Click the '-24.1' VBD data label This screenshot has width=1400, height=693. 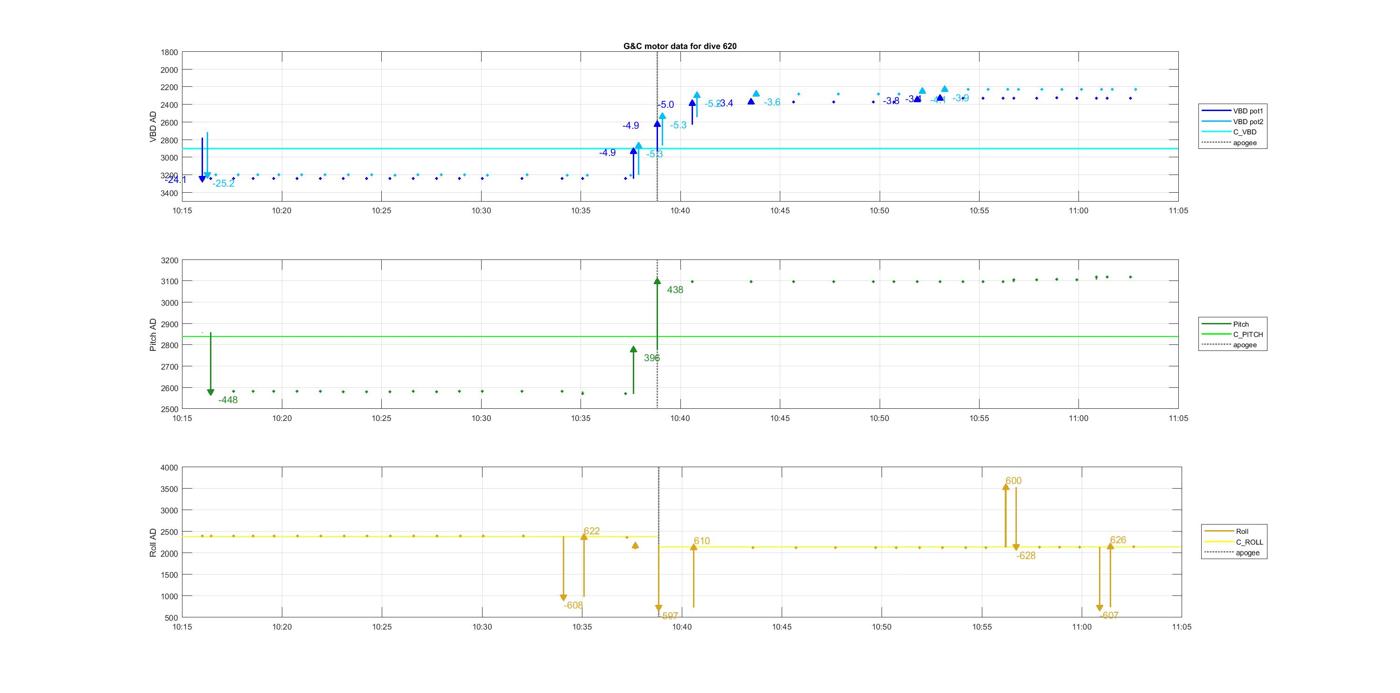tap(177, 180)
